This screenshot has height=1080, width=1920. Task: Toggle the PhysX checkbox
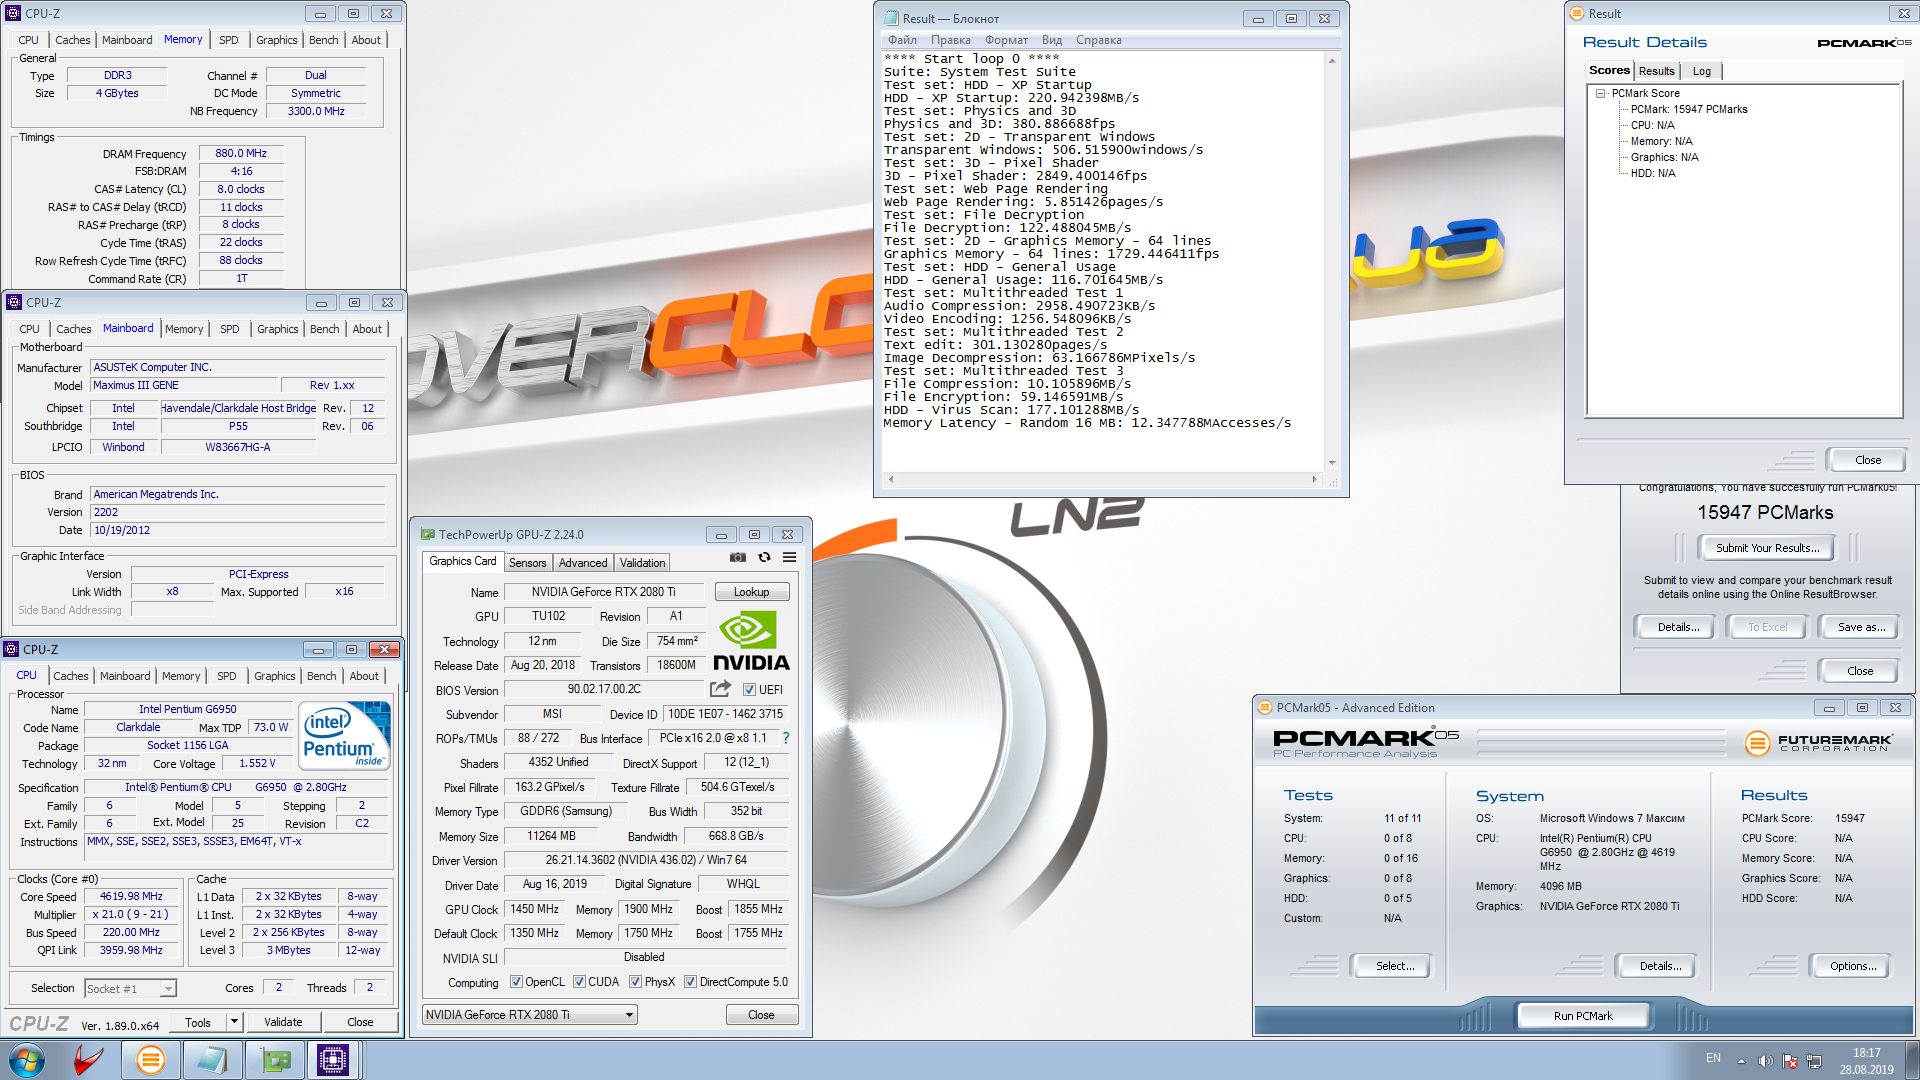pyautogui.click(x=635, y=982)
